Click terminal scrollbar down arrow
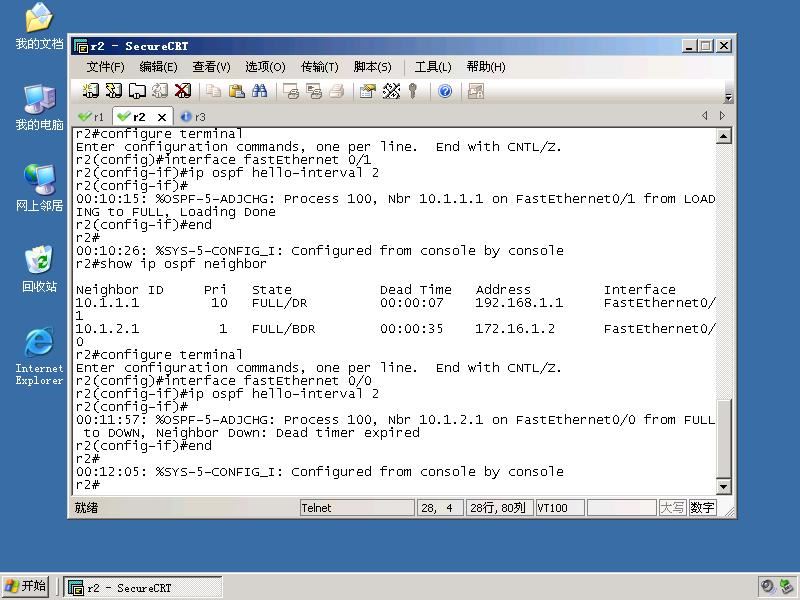This screenshot has height=600, width=800. (x=723, y=486)
